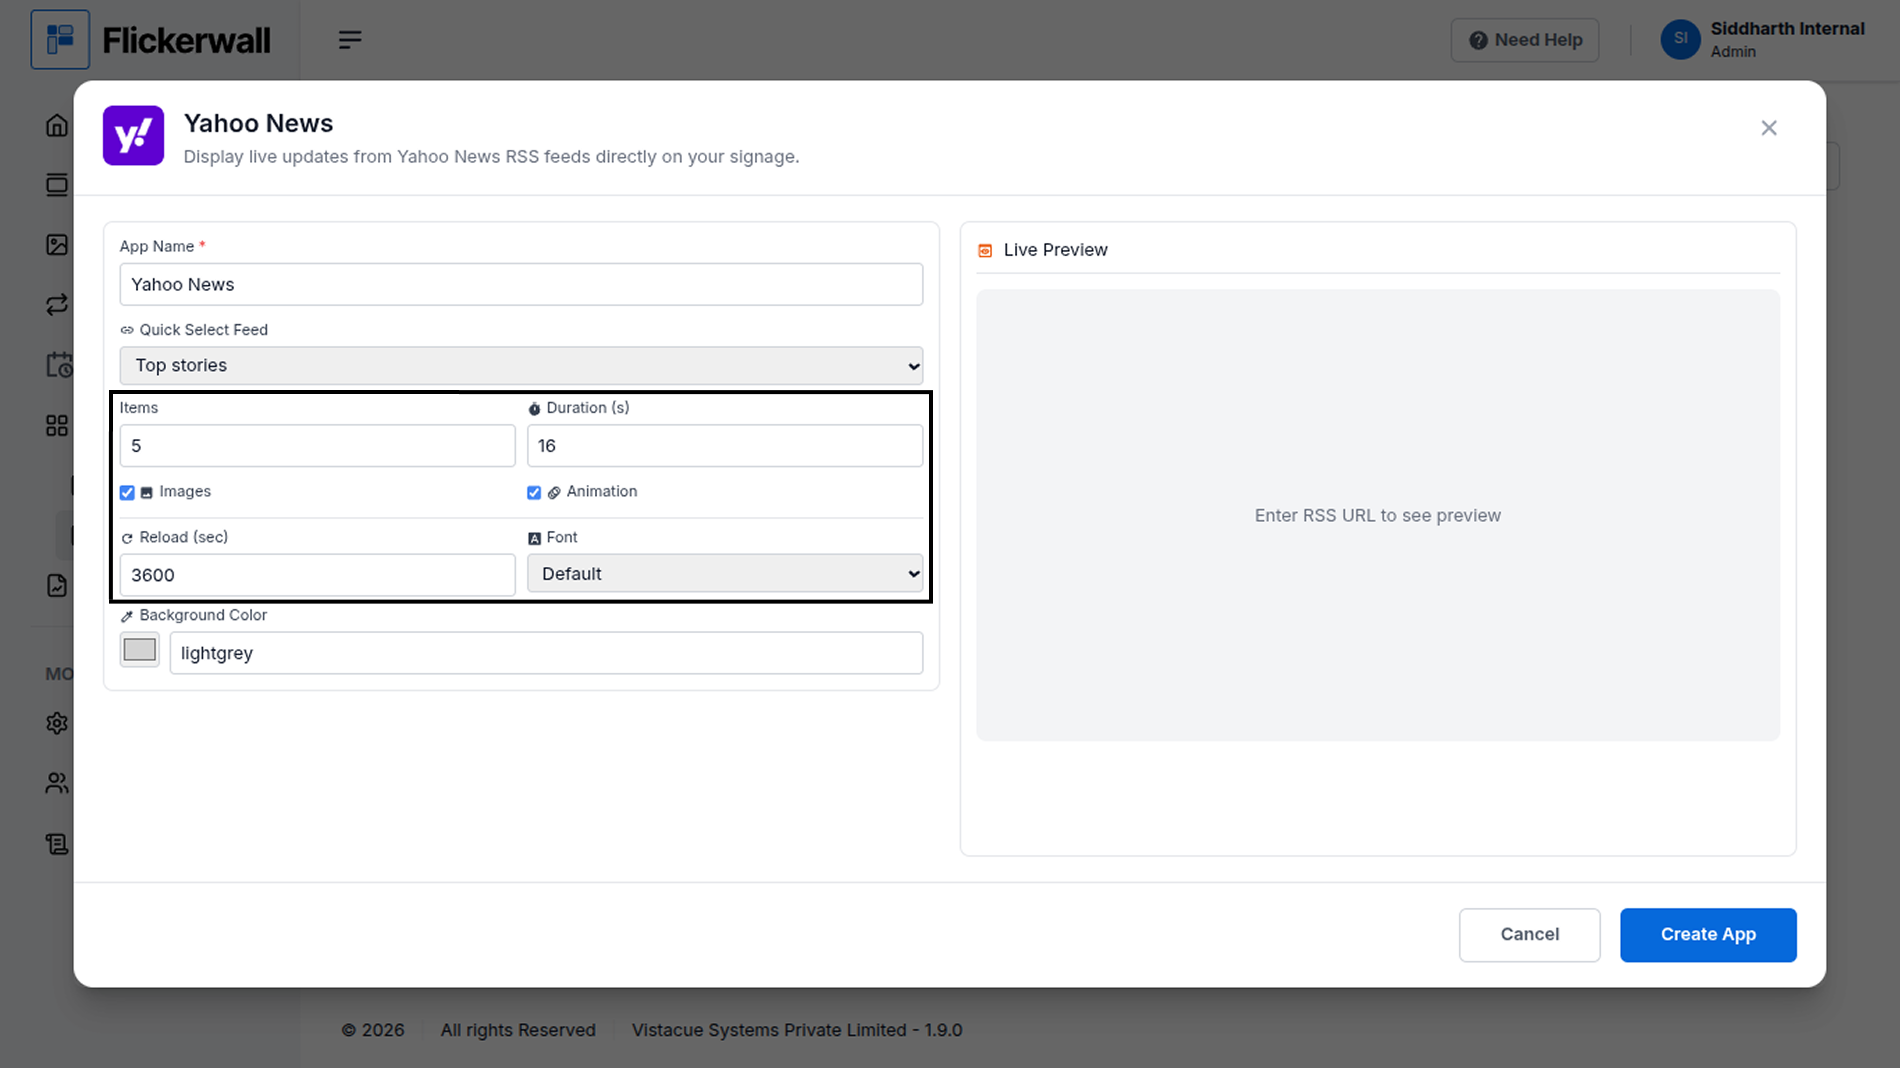This screenshot has width=1900, height=1068.
Task: Click the Yahoo News purple logo icon
Action: coord(133,135)
